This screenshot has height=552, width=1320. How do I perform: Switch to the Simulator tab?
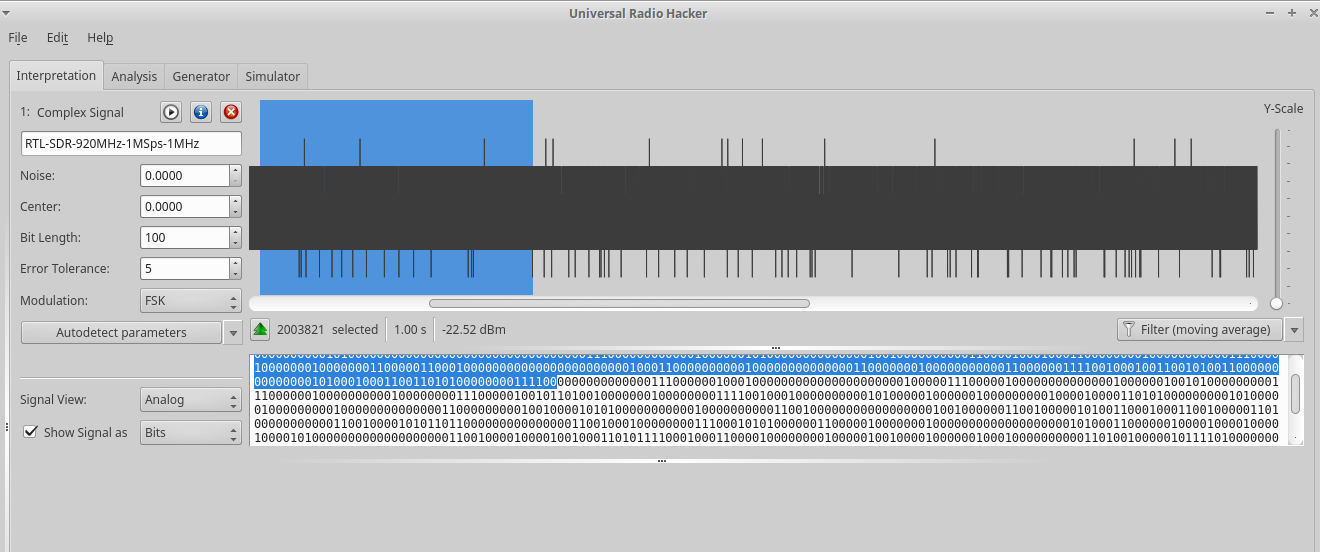click(273, 76)
